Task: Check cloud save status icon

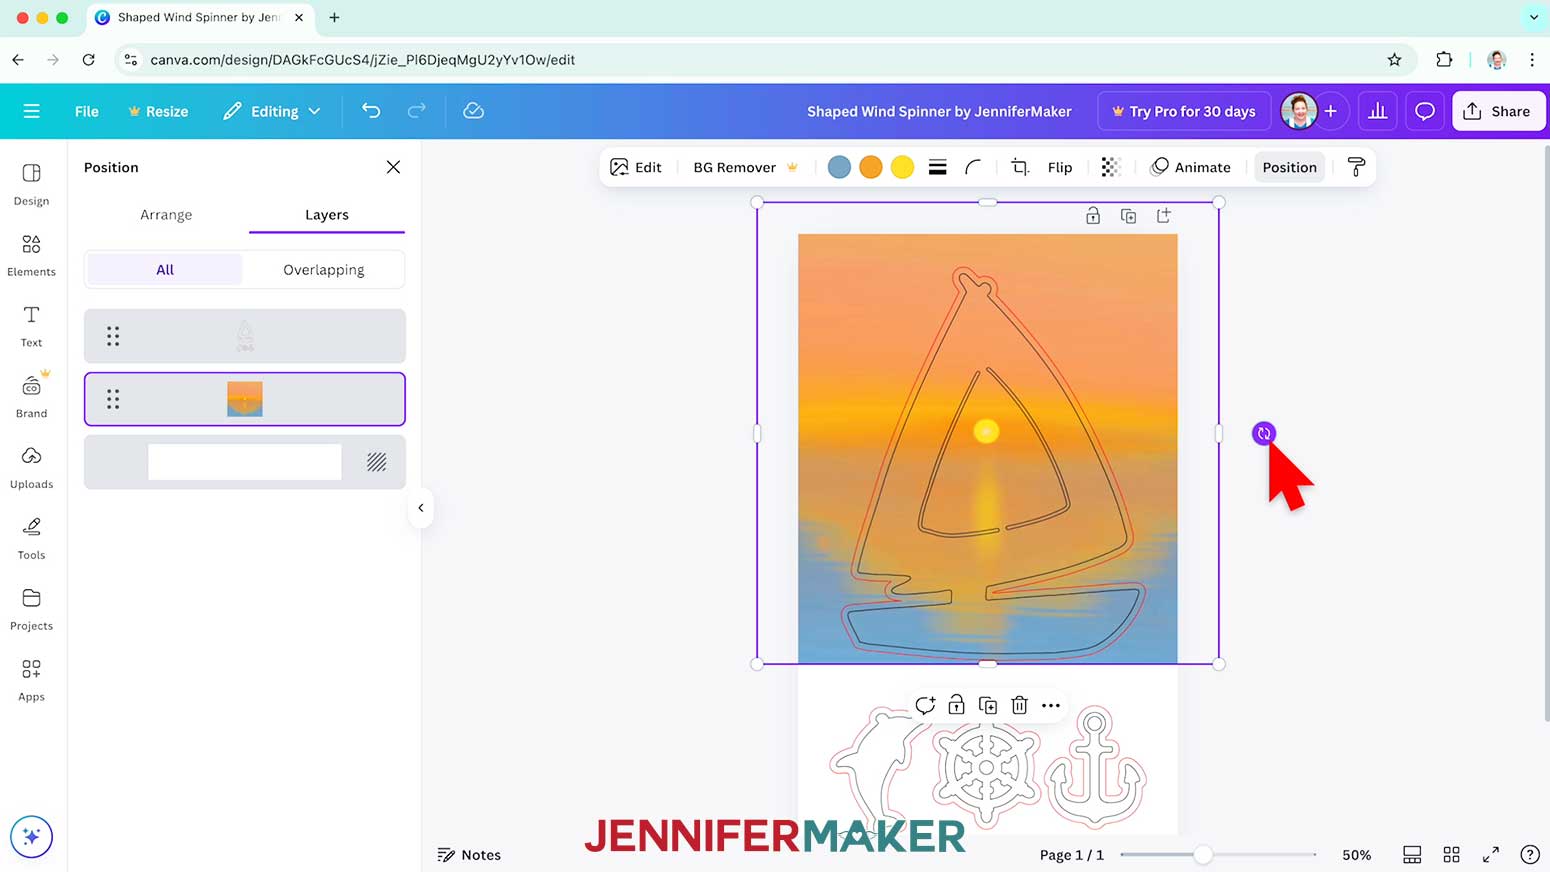Action: coord(474,111)
